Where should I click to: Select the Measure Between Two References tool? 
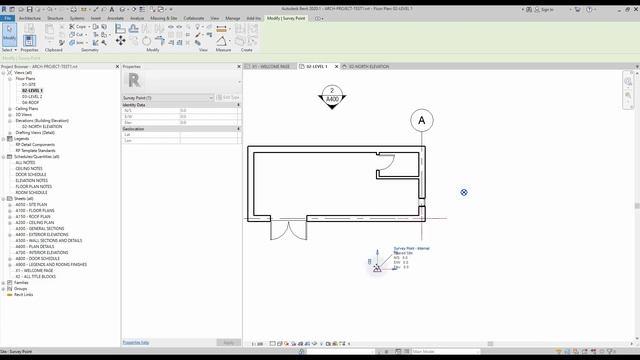[x=221, y=29]
